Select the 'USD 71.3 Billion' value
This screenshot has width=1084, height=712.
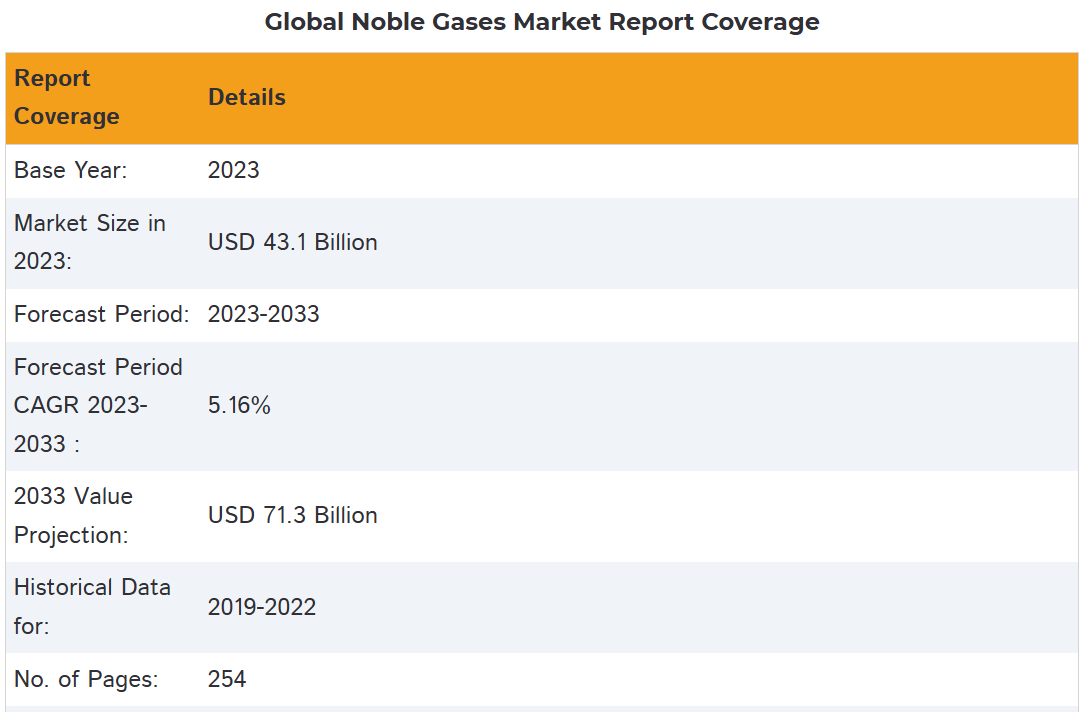(293, 516)
